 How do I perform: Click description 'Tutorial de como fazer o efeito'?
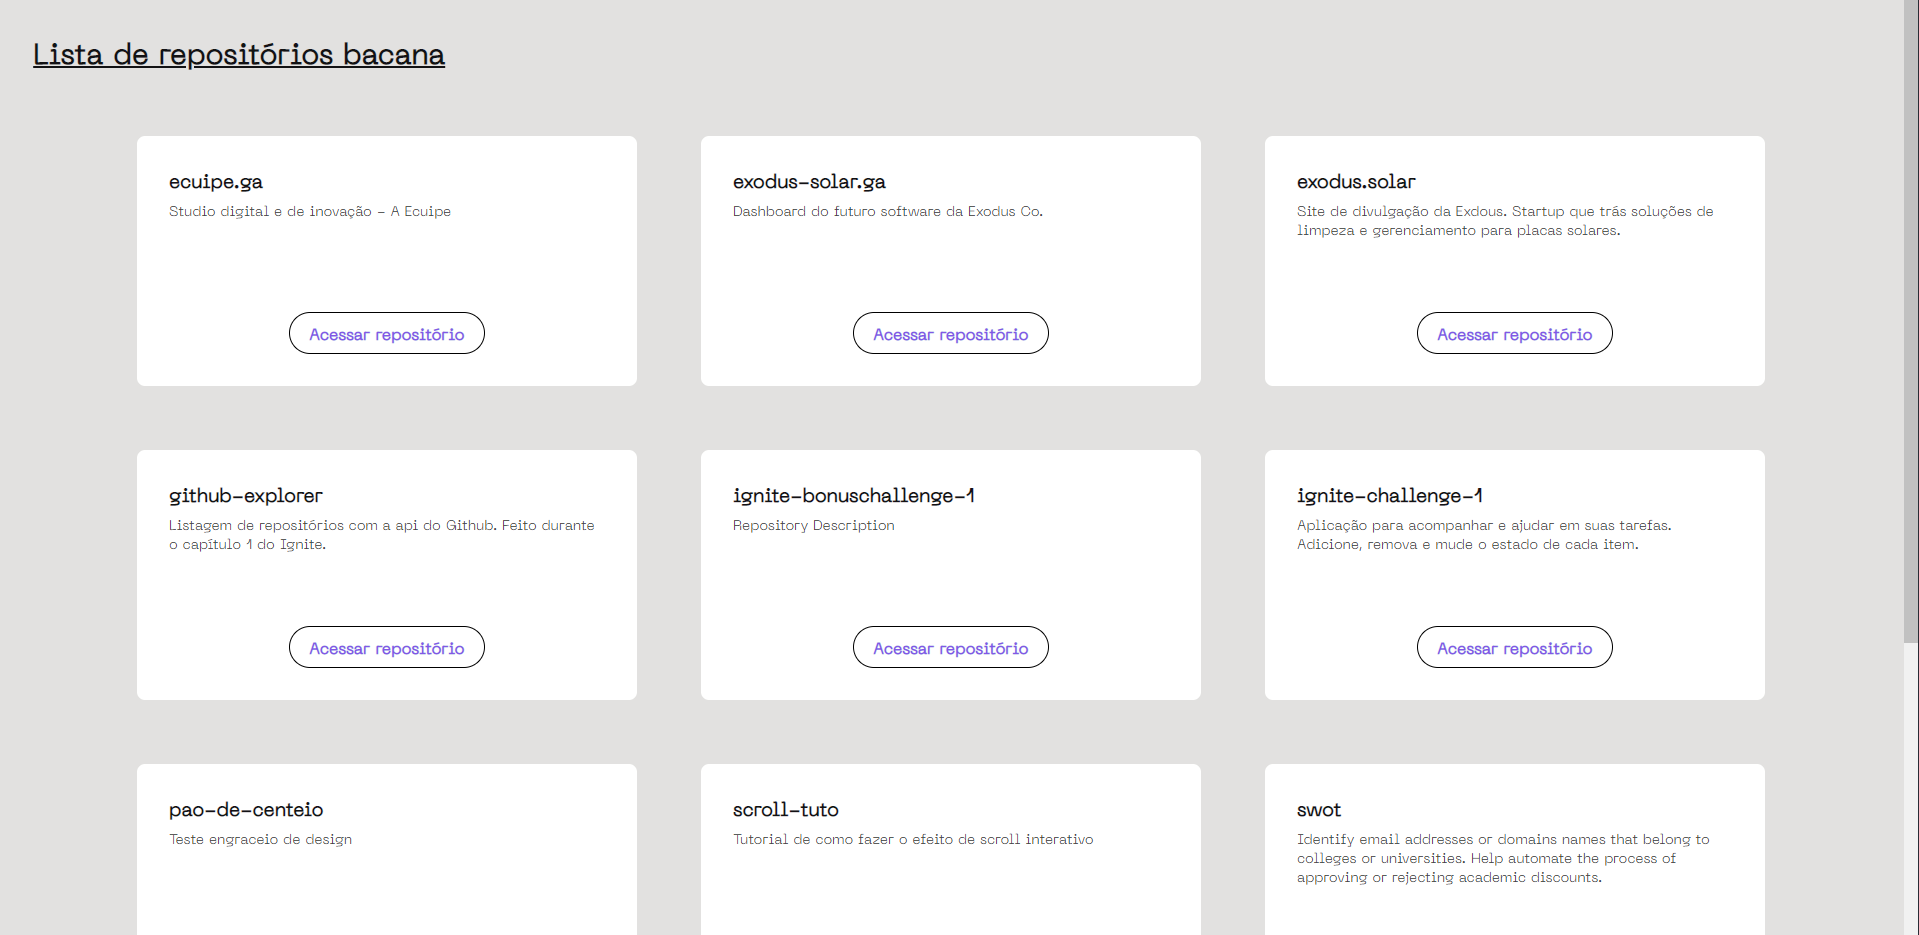click(x=913, y=839)
